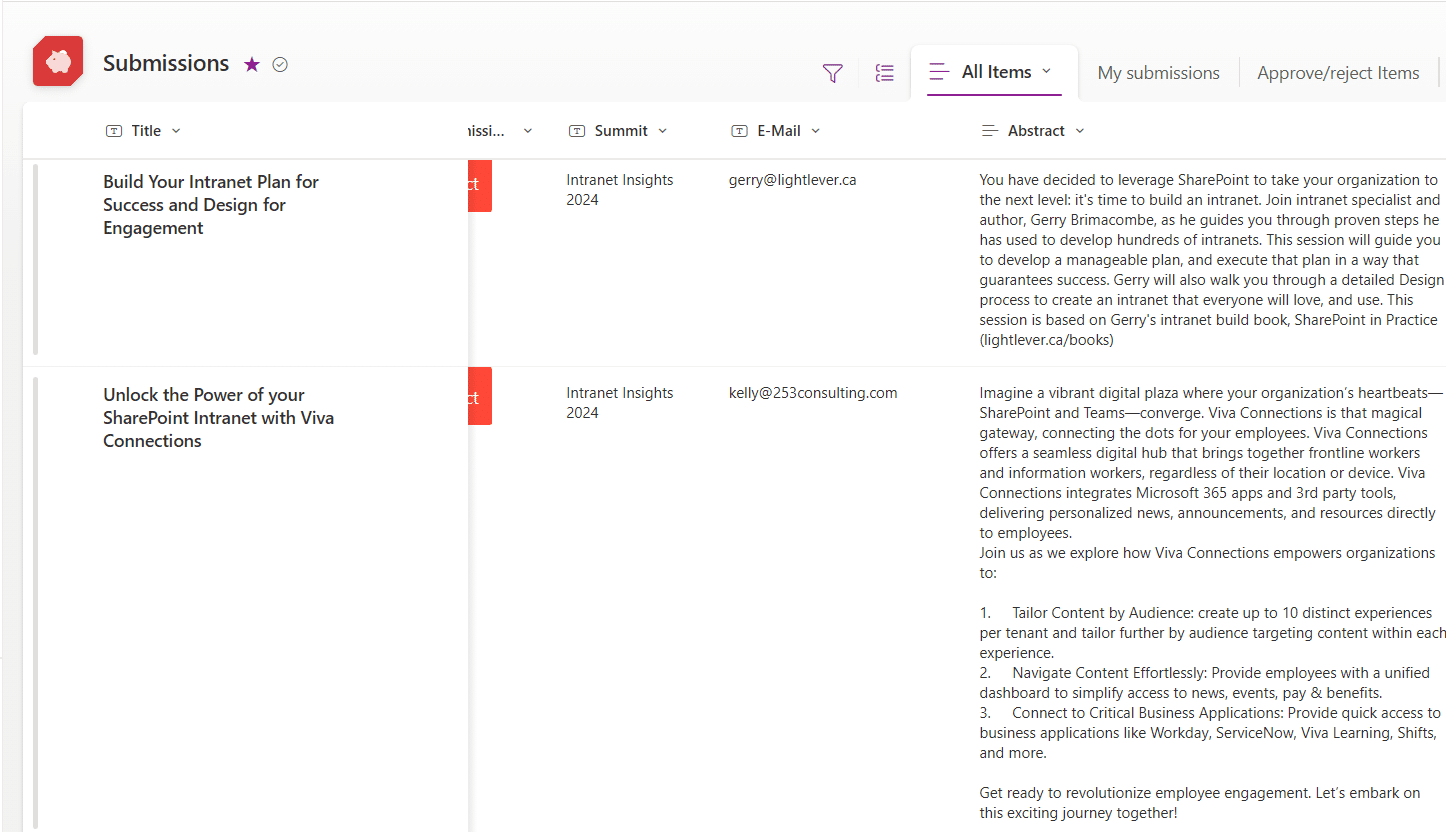Click the text icon in E-Mail column header
Screen dimensions: 1446x832
tap(740, 131)
